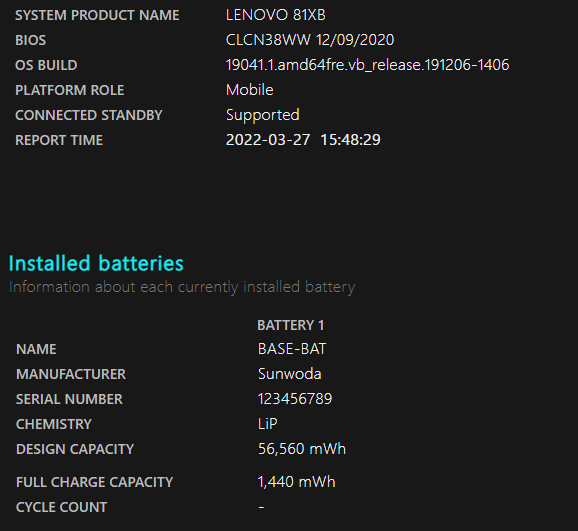The width and height of the screenshot is (578, 531).
Task: Select the LENOVO 81XB product name value
Action: click(x=276, y=15)
